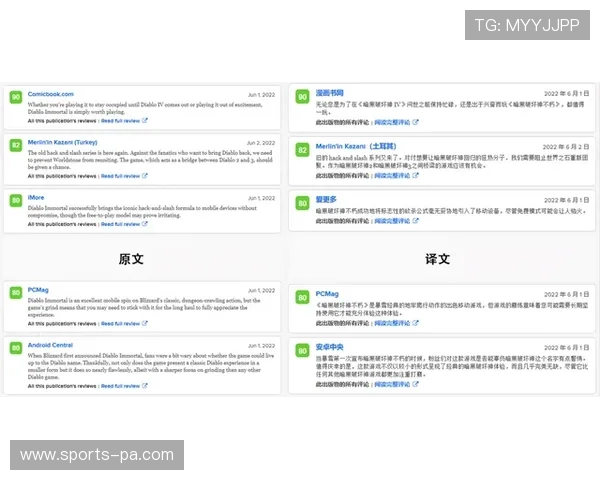The width and height of the screenshot is (600, 480).
Task: Click the 原文 heading
Action: point(131,259)
